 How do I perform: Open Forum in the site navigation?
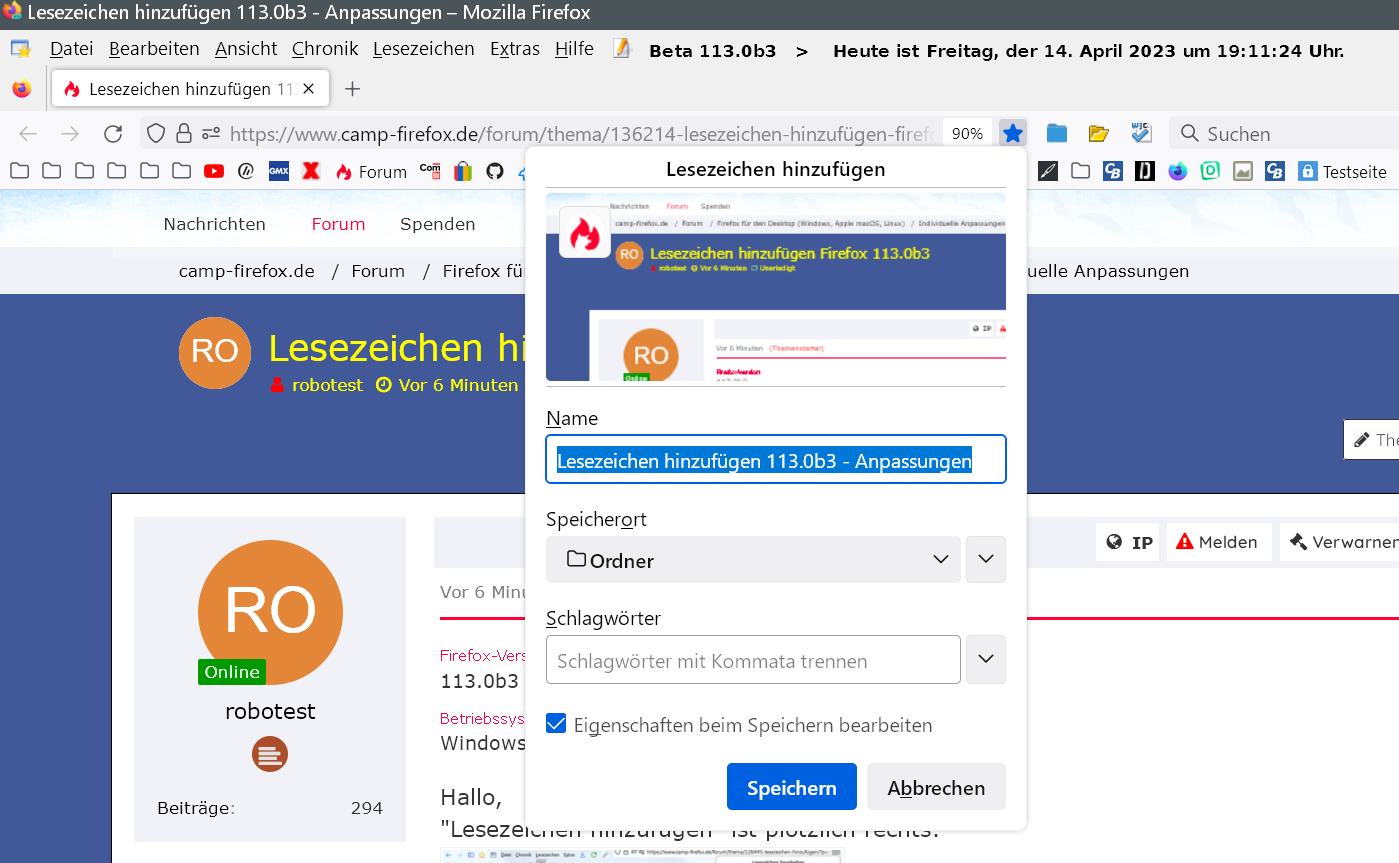coord(338,224)
